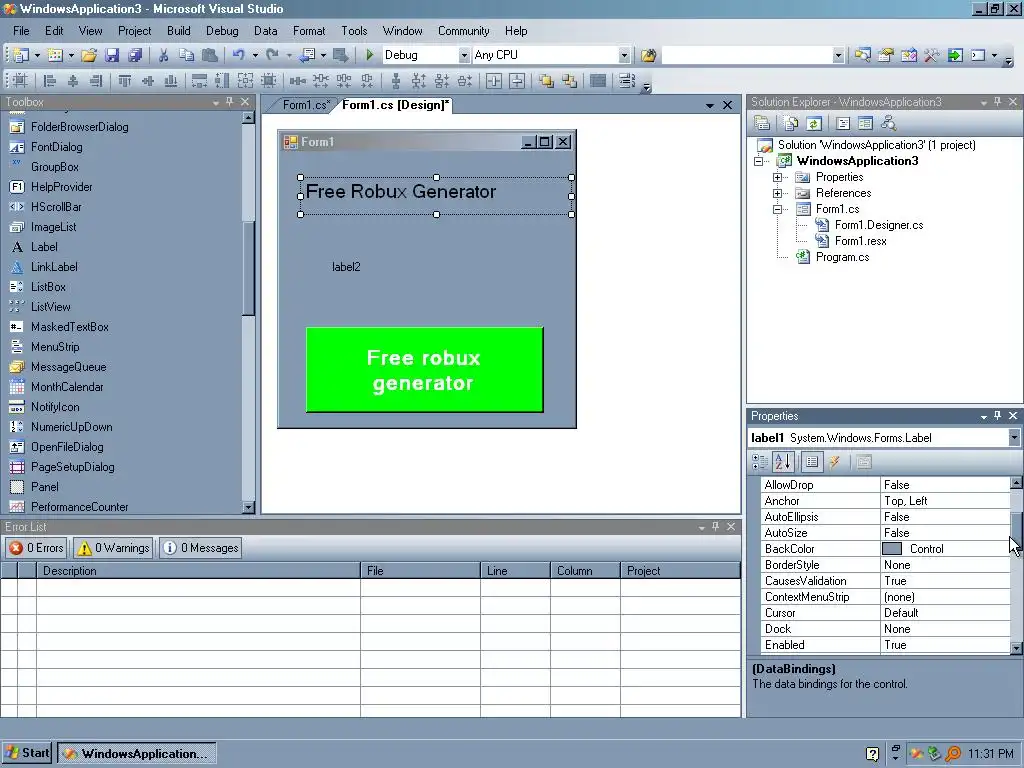Click the Save All toolbar icon
The width and height of the screenshot is (1024, 768).
coord(135,56)
